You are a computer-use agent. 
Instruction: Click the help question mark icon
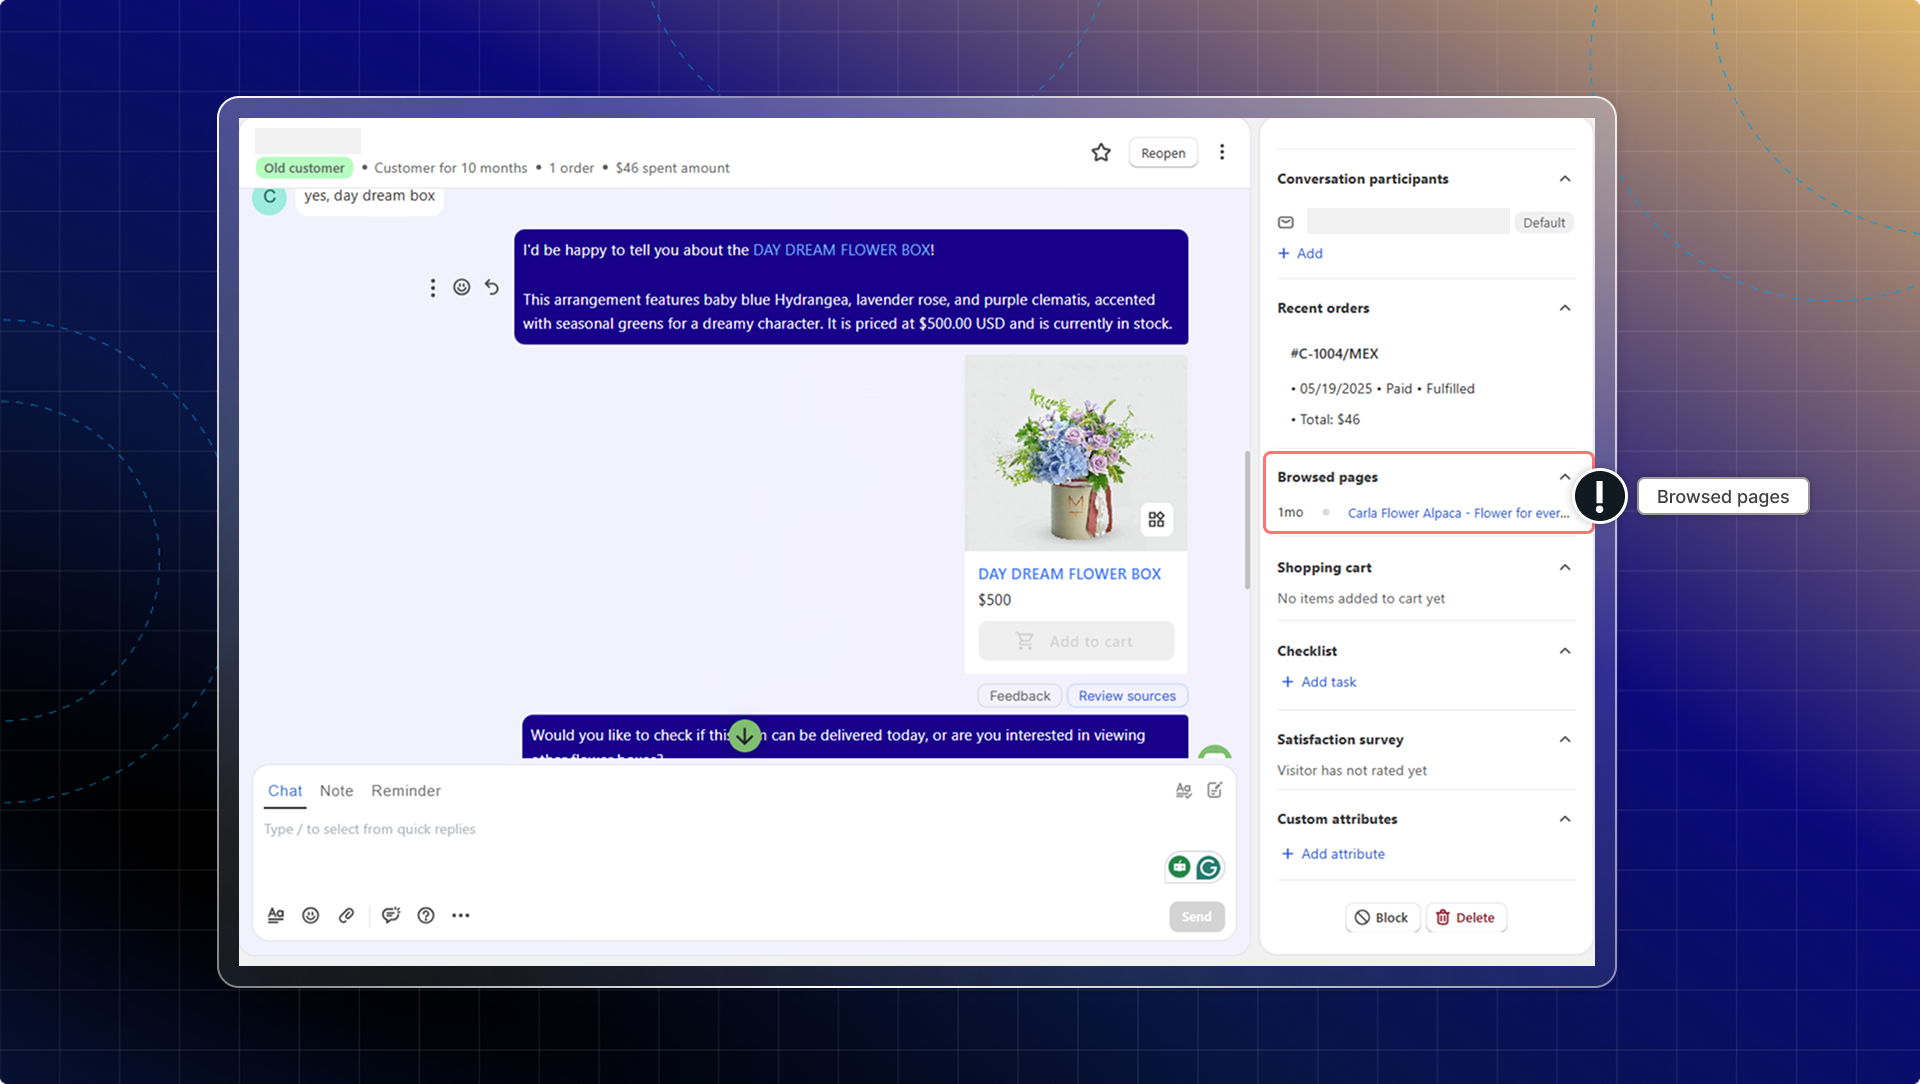426,915
